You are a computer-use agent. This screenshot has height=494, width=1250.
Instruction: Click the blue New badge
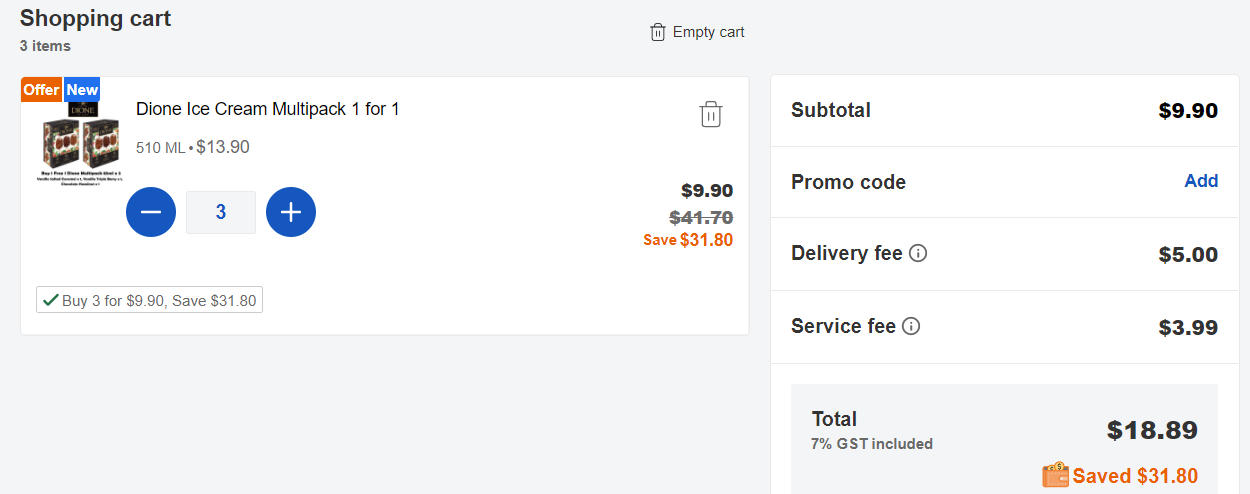point(82,90)
